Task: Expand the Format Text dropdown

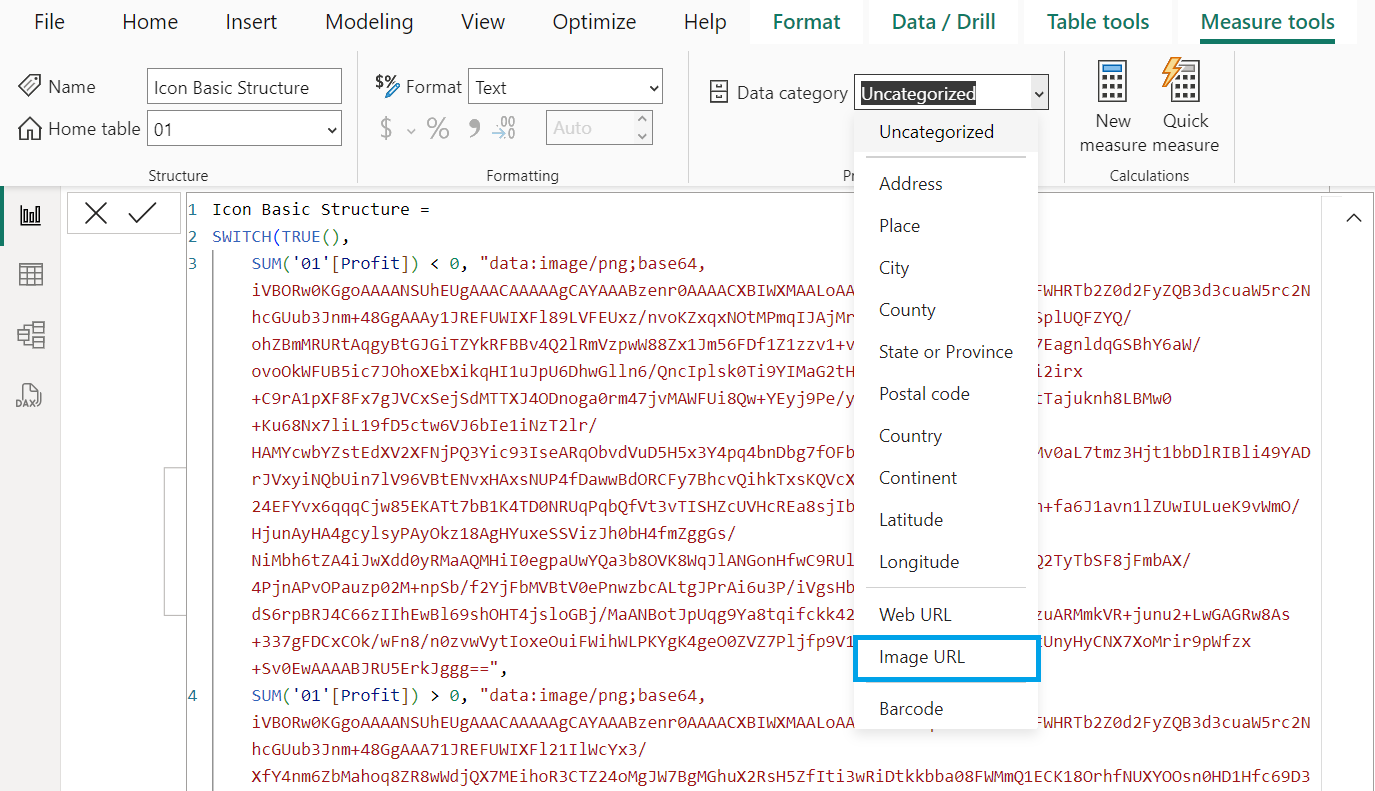Action: 565,88
